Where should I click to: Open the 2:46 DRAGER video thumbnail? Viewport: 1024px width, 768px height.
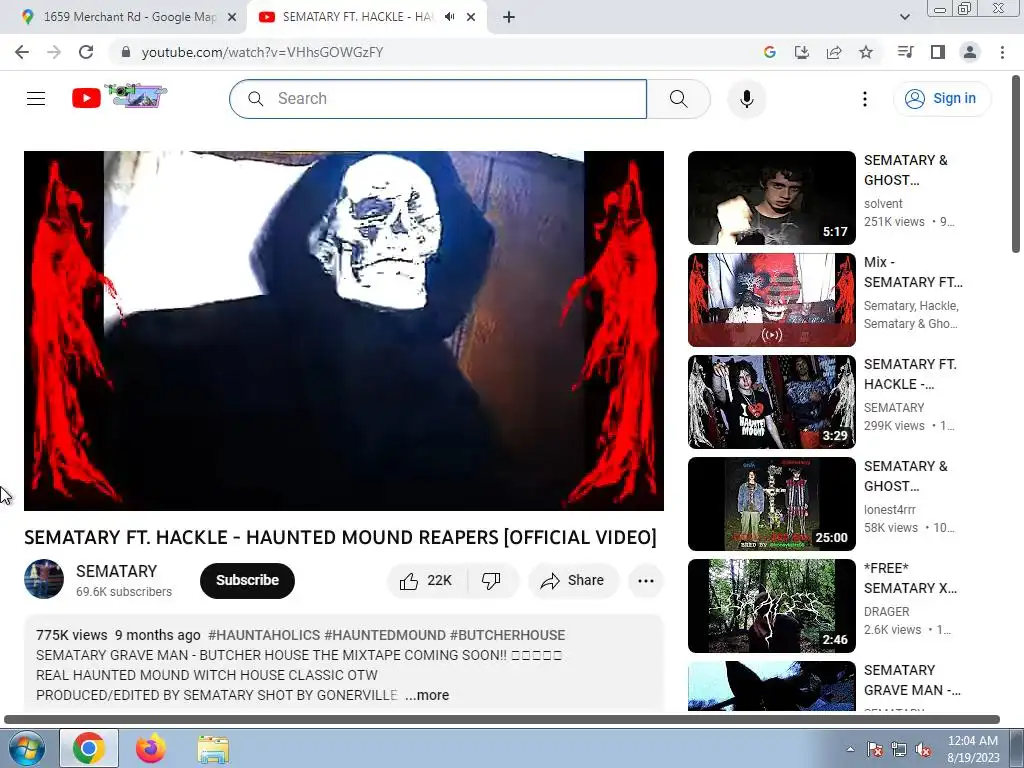[771, 605]
